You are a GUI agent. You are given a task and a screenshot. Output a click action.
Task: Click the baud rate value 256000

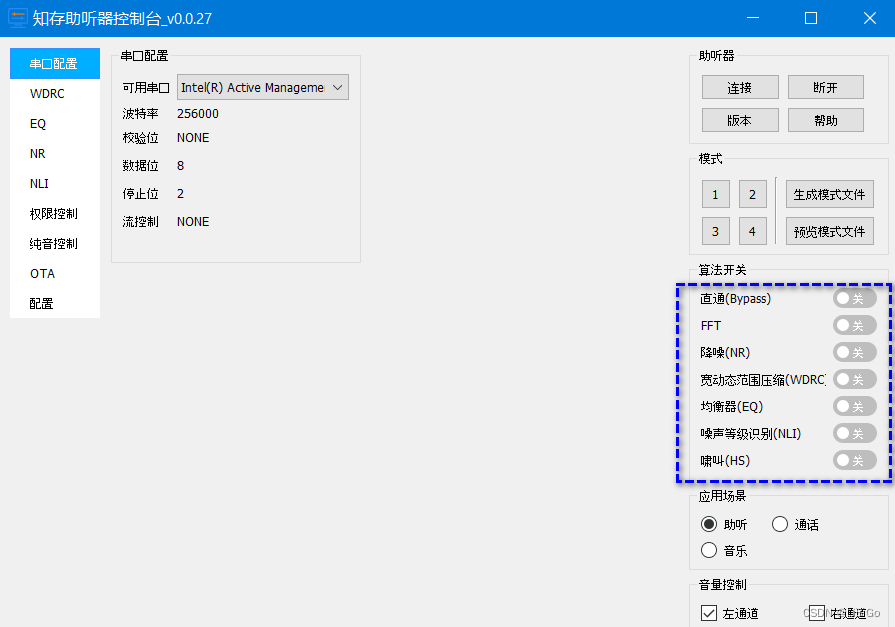tap(197, 114)
